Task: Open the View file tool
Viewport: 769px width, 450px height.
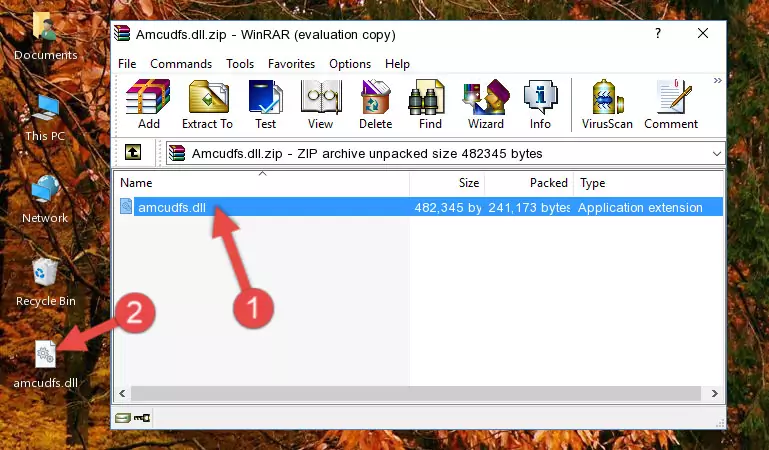Action: 321,104
